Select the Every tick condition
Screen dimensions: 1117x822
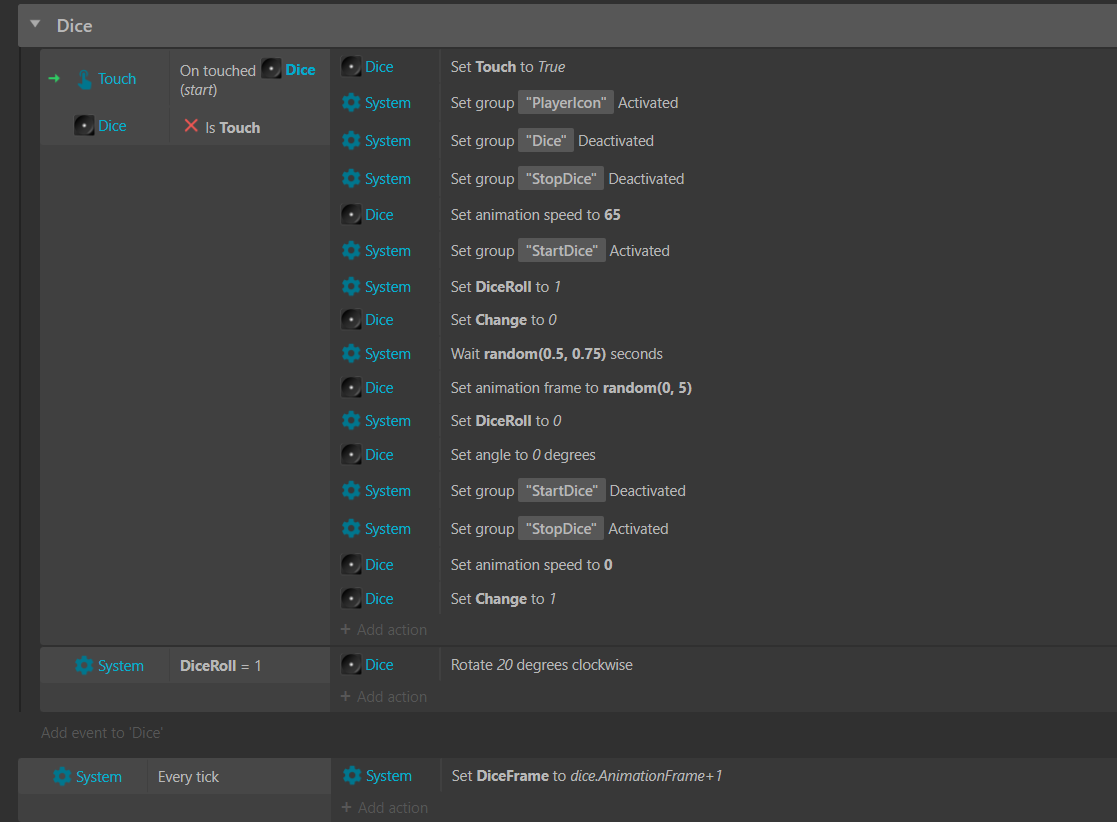click(x=188, y=777)
